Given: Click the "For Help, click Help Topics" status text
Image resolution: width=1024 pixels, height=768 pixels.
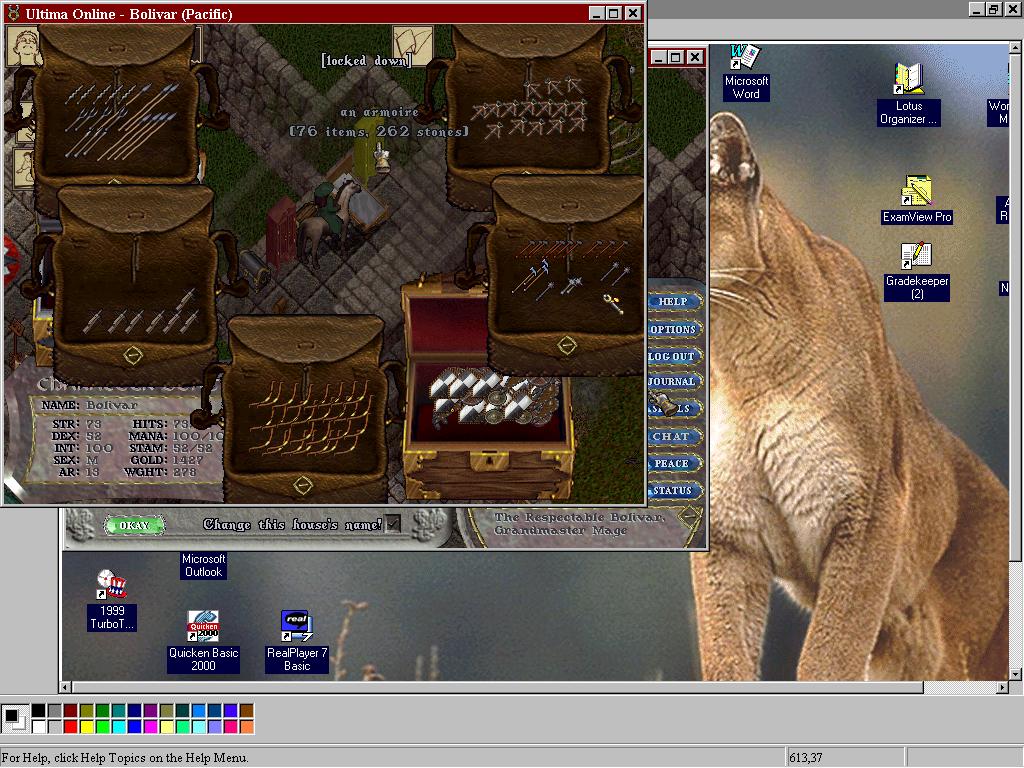Looking at the screenshot, I should (x=125, y=758).
